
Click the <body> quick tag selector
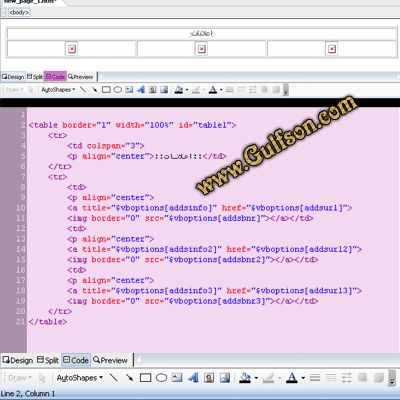point(19,12)
